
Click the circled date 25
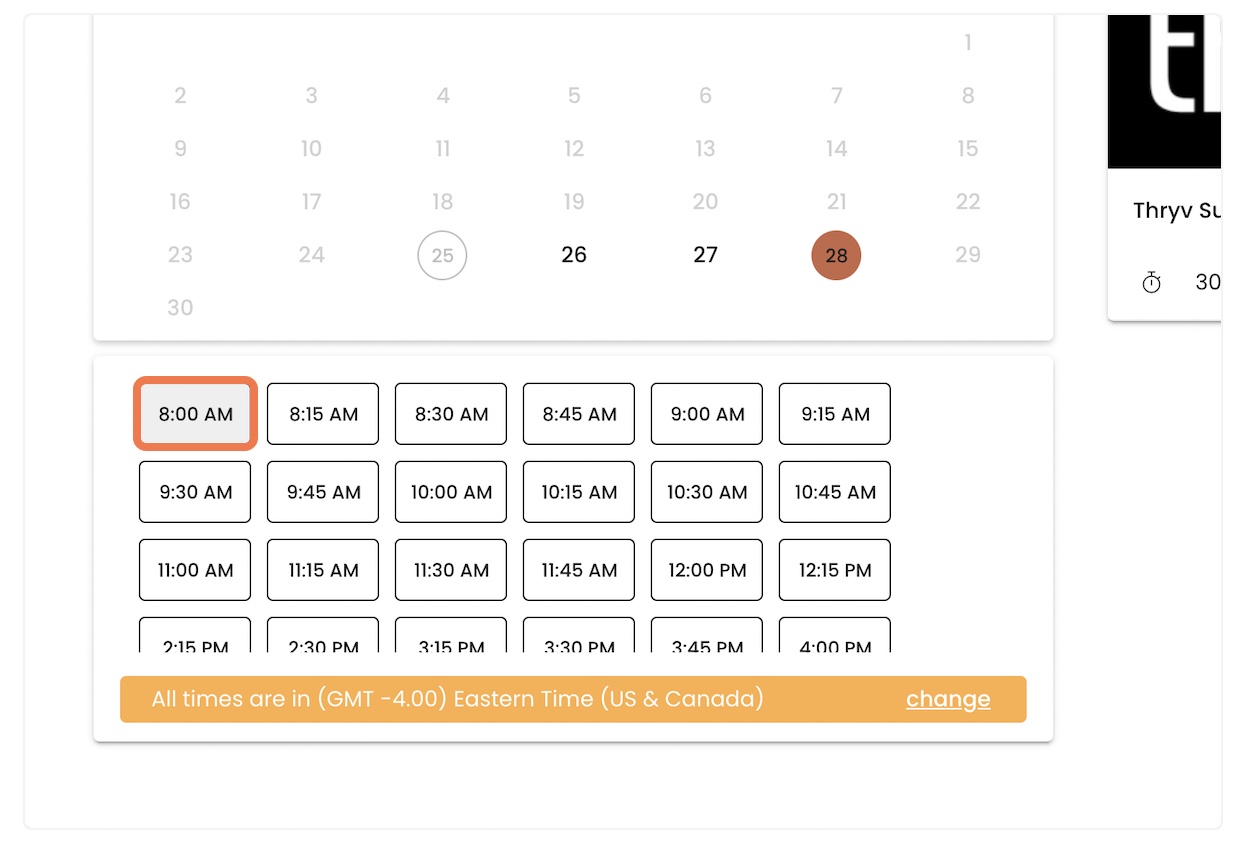tap(442, 255)
